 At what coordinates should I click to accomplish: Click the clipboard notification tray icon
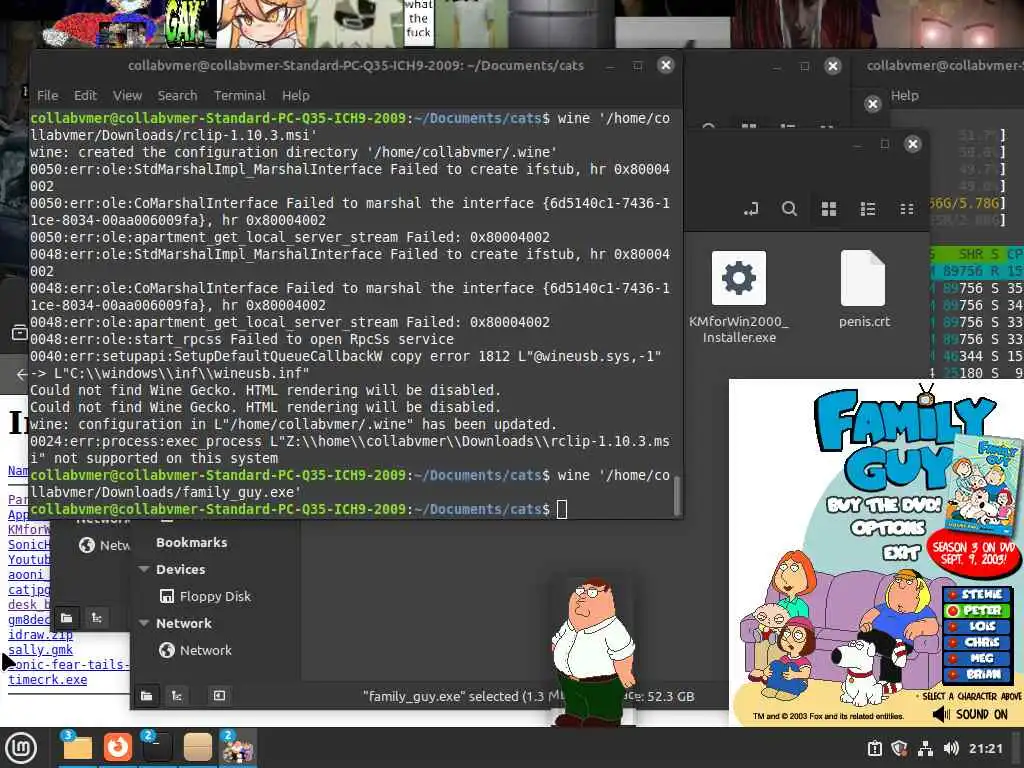(874, 748)
